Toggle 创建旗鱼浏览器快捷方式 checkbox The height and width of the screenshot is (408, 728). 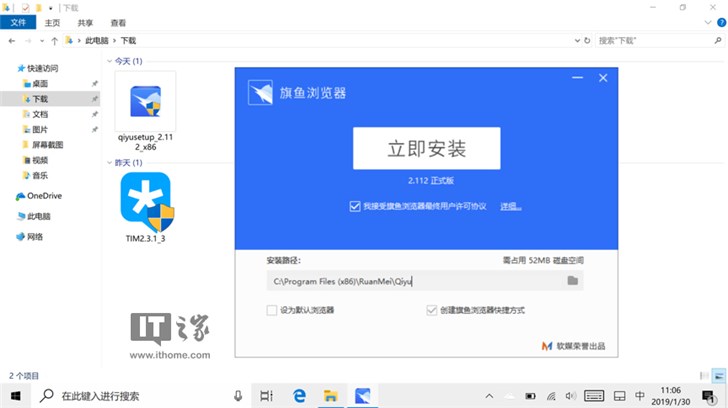431,310
